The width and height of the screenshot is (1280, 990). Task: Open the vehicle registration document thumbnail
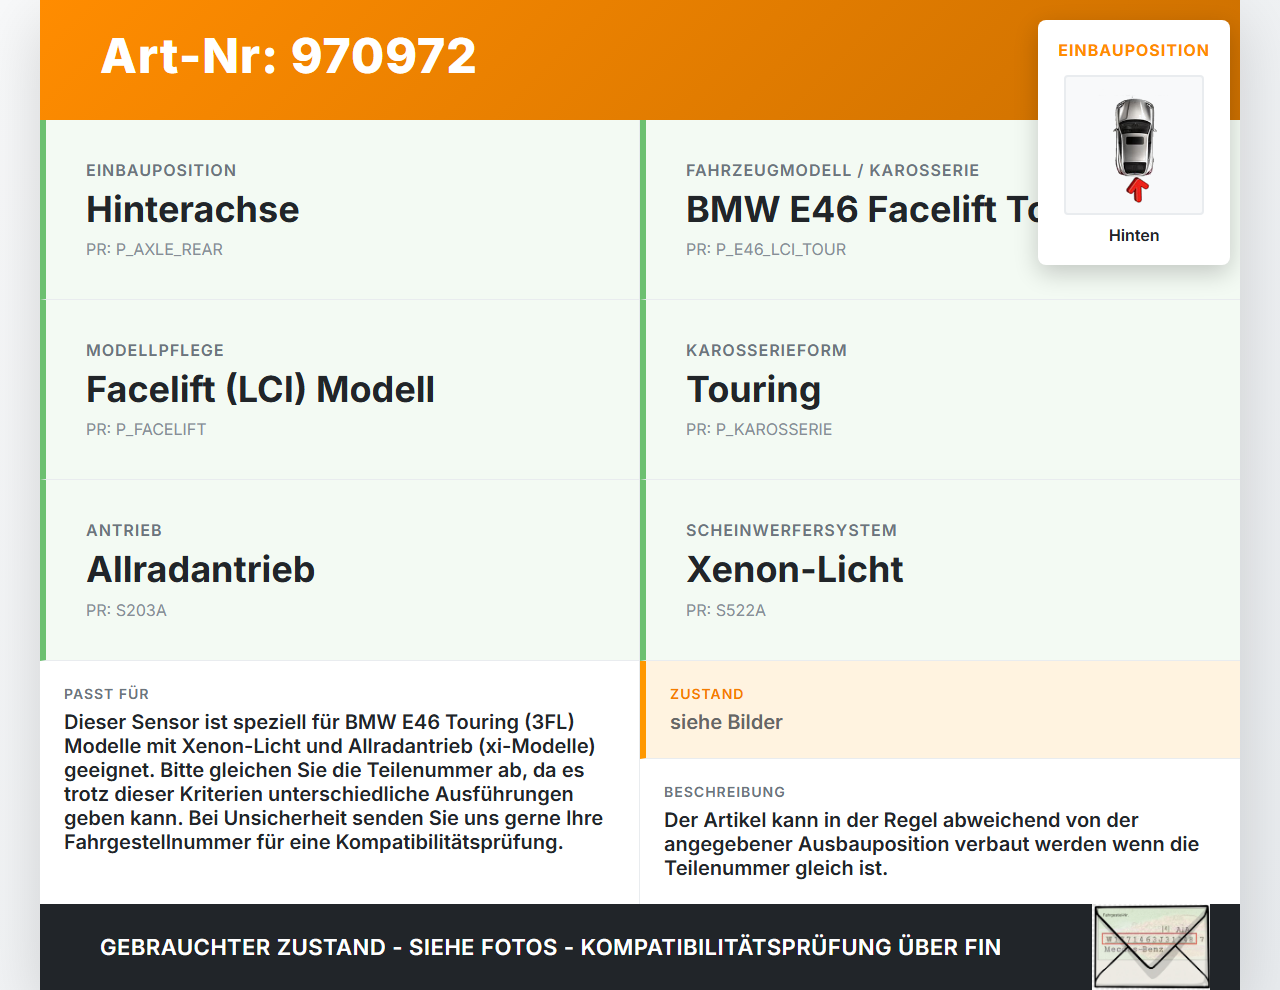point(1151,945)
